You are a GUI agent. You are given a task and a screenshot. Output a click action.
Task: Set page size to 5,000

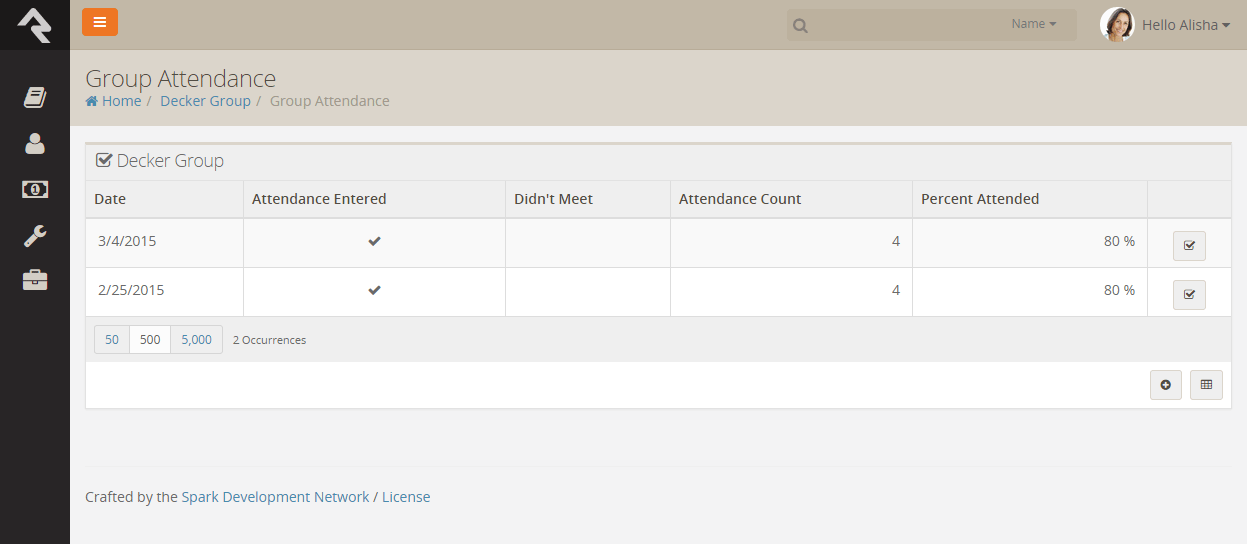click(x=197, y=340)
